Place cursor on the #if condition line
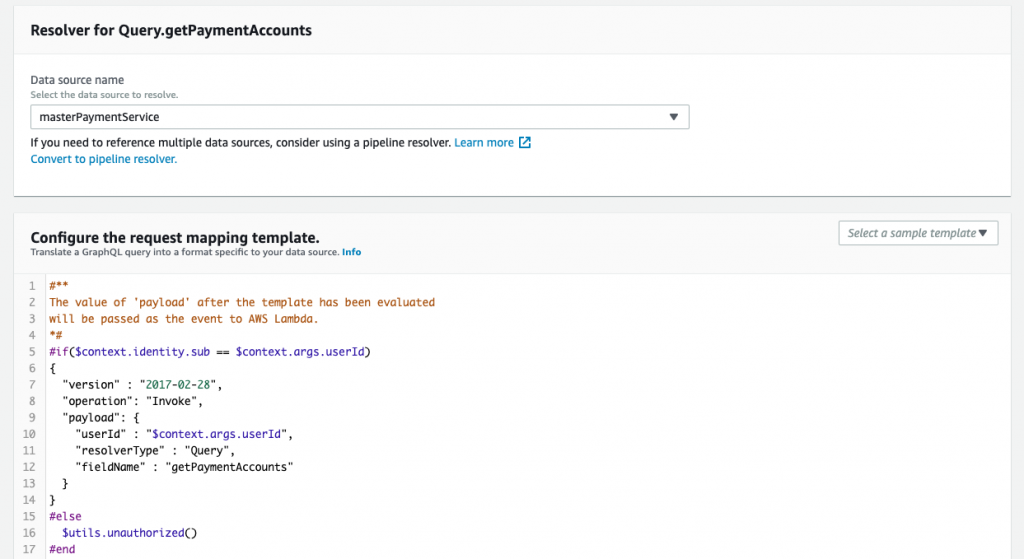This screenshot has height=559, width=1024. pyautogui.click(x=216, y=352)
